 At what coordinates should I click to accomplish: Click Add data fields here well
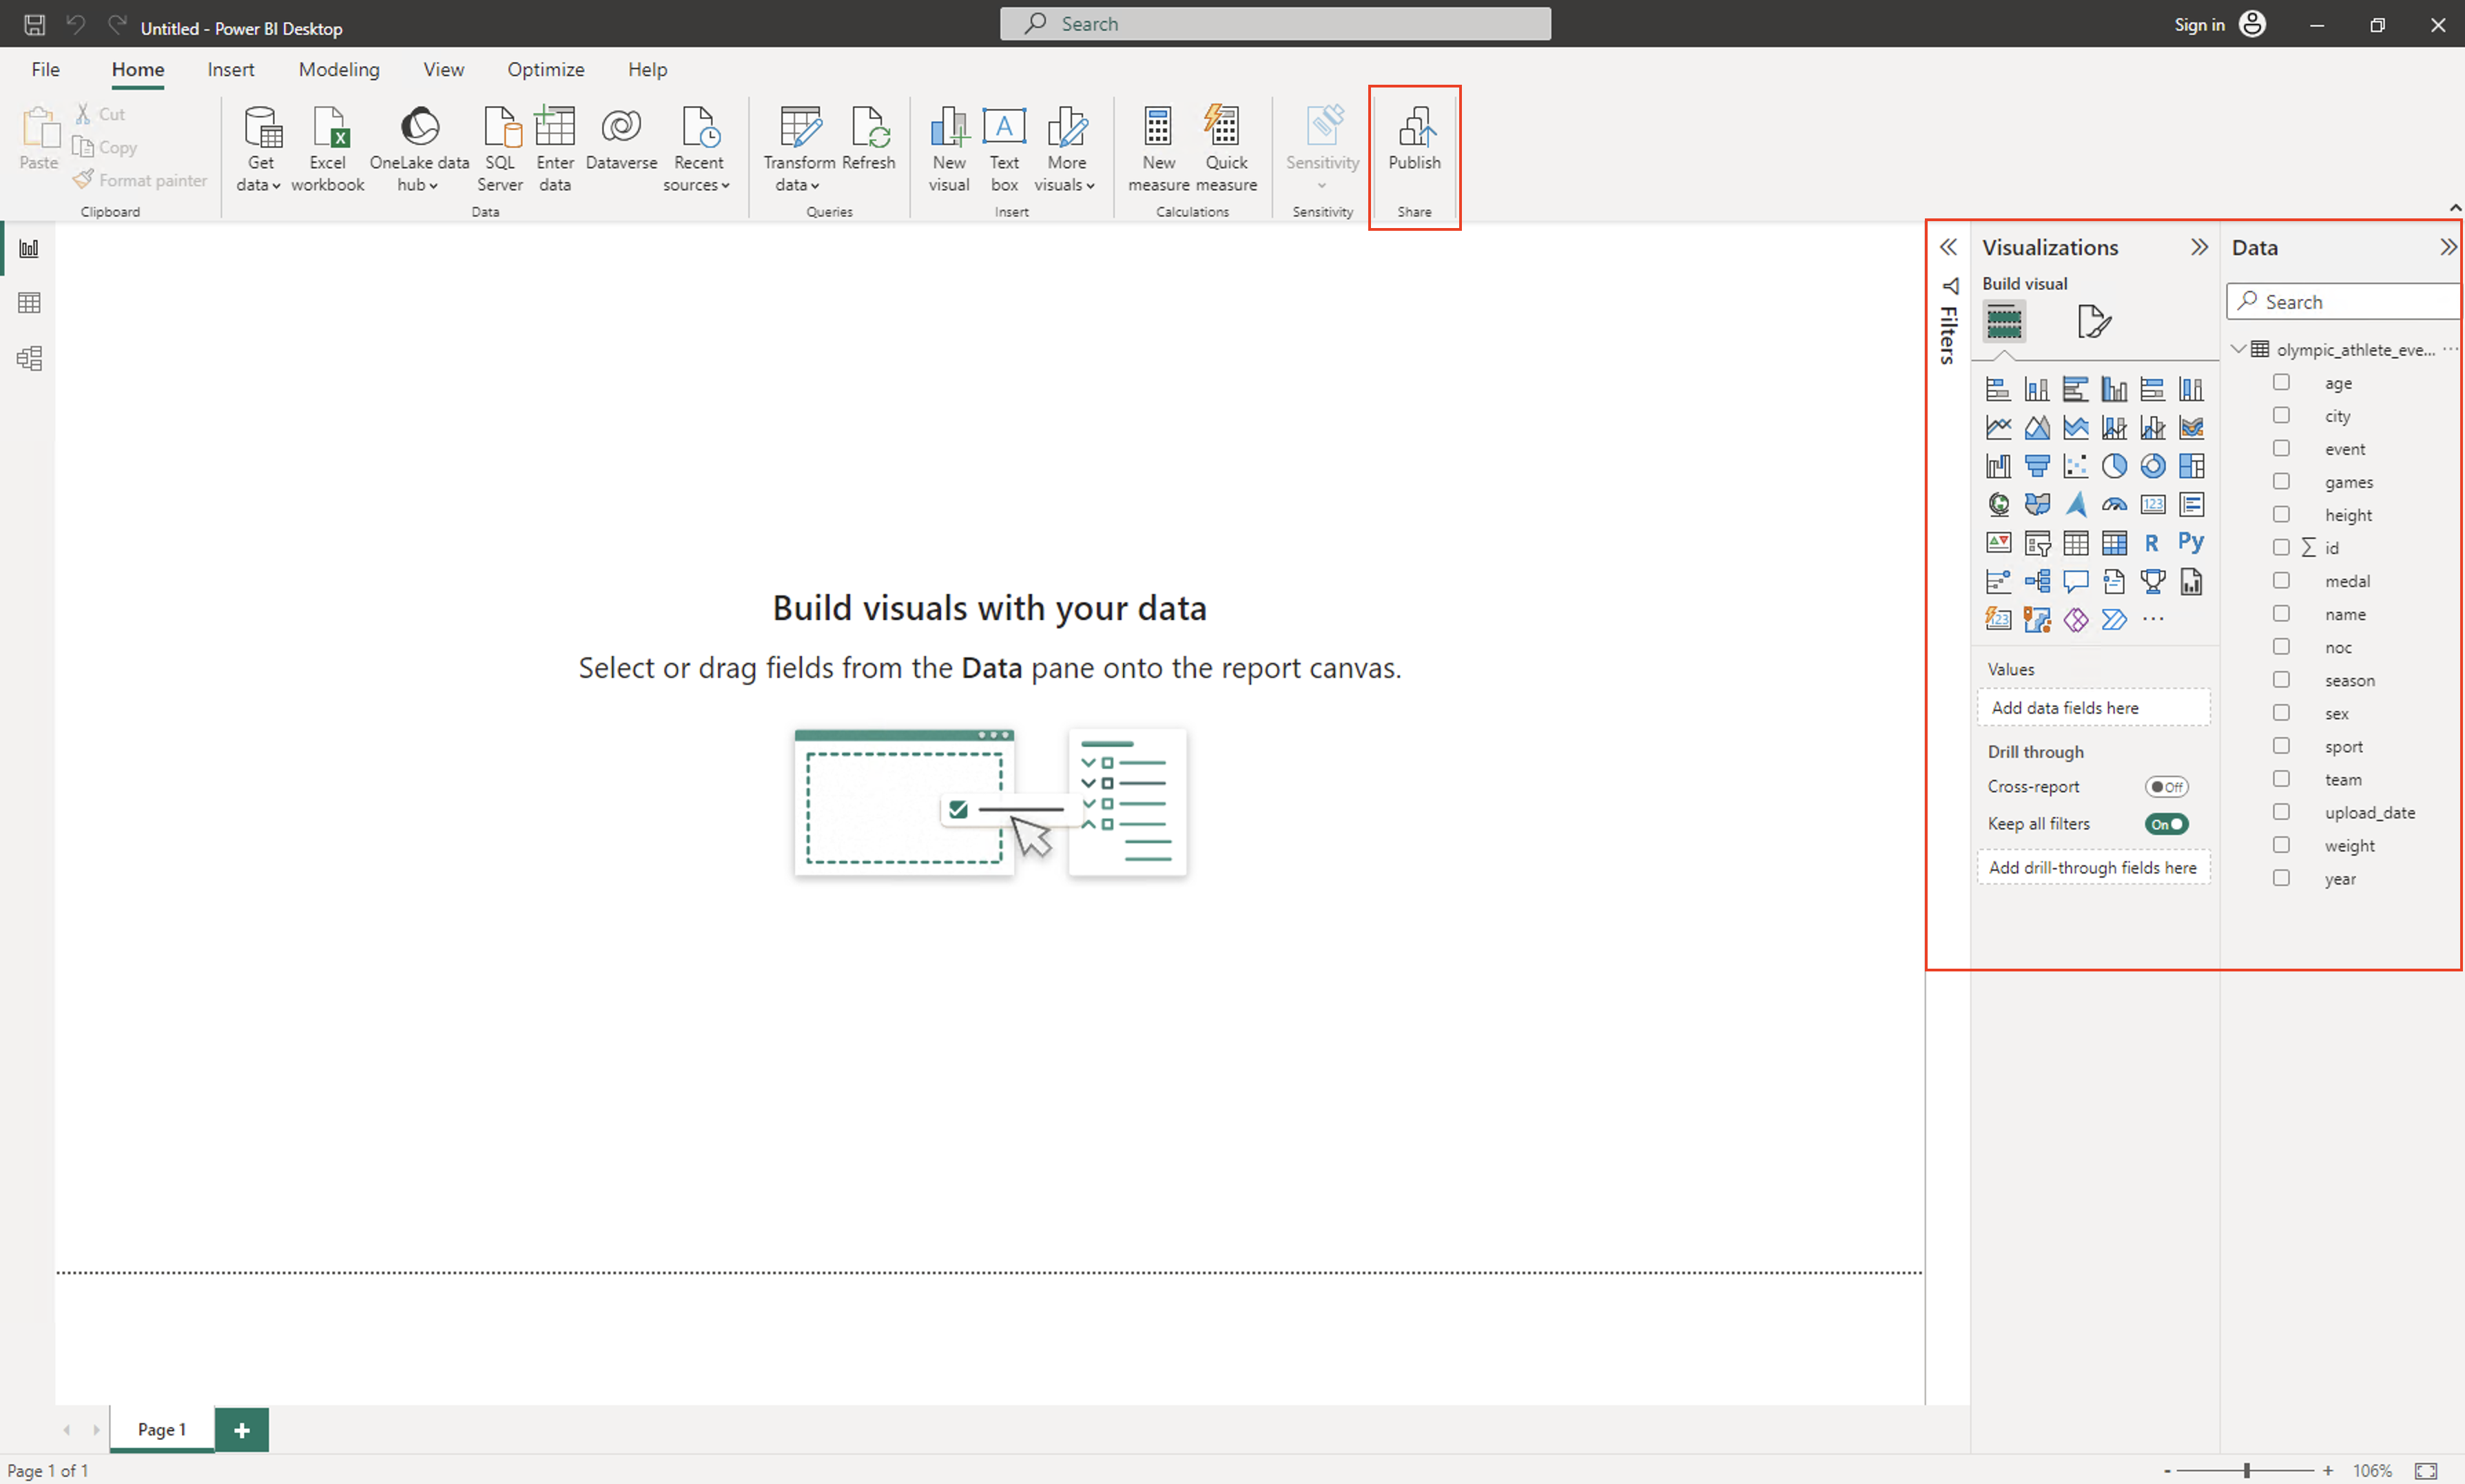pyautogui.click(x=2093, y=708)
